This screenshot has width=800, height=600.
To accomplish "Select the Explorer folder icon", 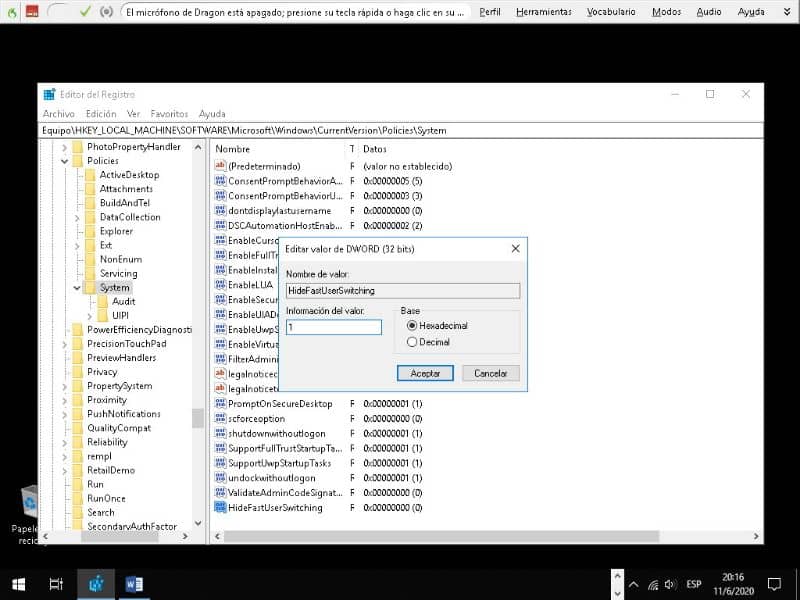I will pos(90,232).
